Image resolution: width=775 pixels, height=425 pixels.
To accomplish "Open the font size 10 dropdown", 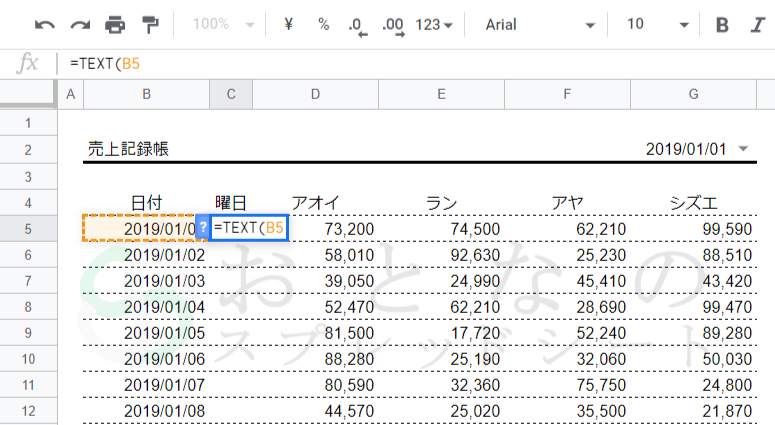I will point(657,25).
